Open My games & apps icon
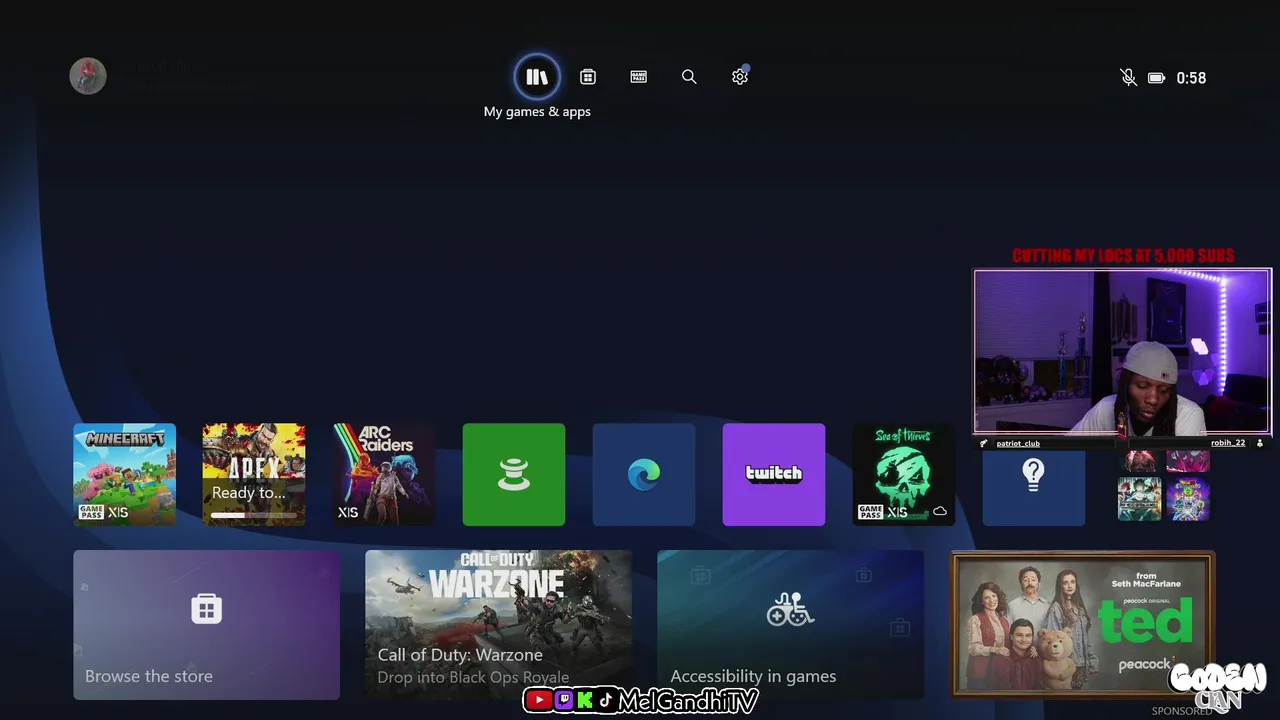1280x720 pixels. pos(537,77)
